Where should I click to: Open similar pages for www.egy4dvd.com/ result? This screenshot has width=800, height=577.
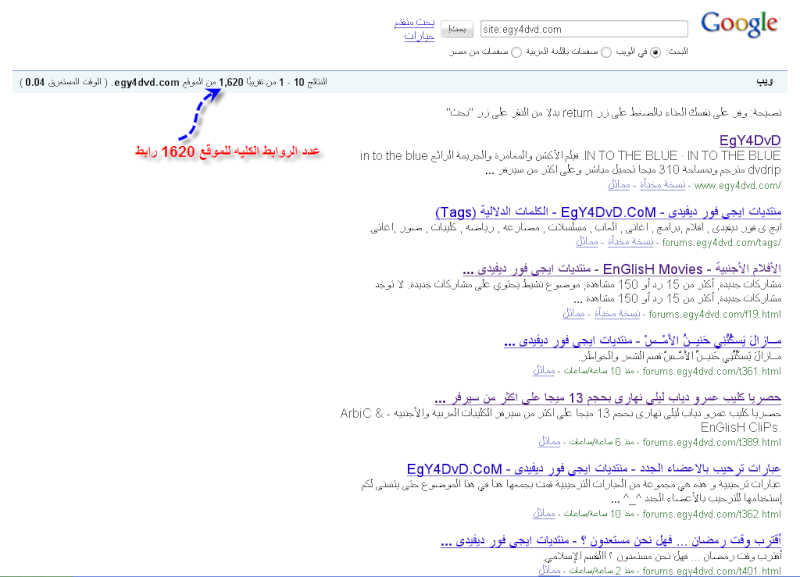619,185
